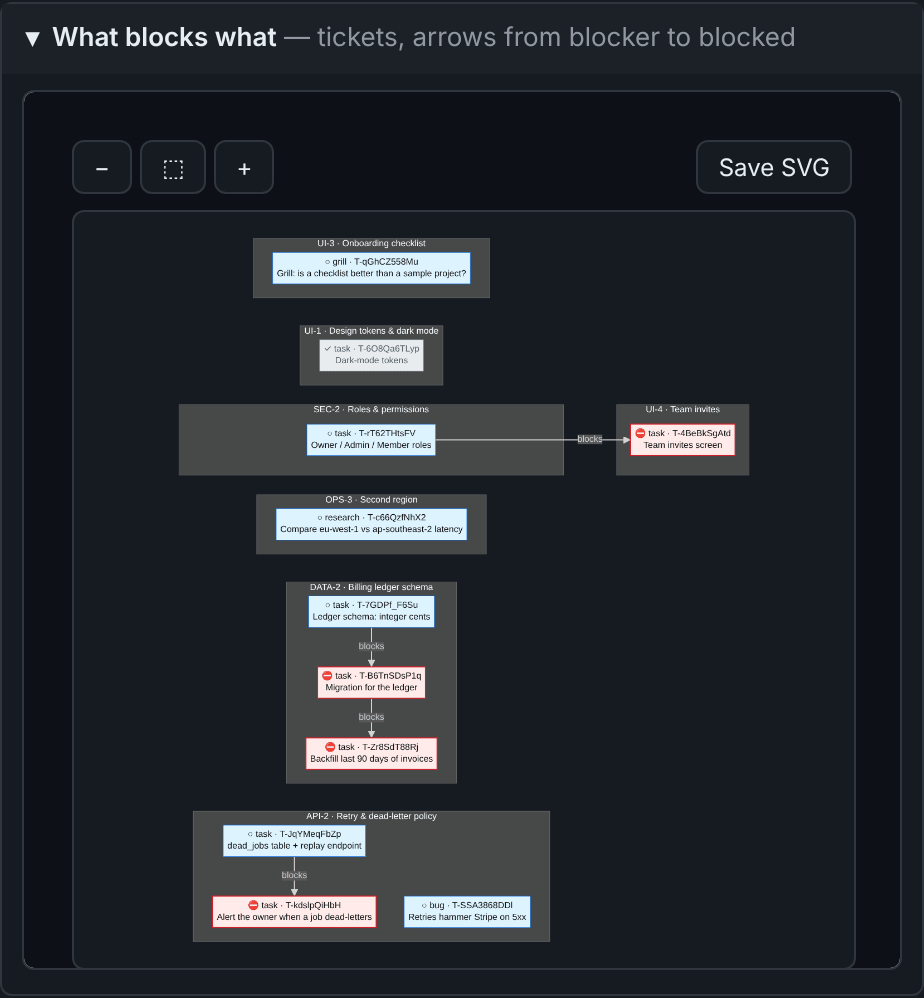924x998 pixels.
Task: Select Backfill last 90 days of invoices node
Action: click(372, 754)
